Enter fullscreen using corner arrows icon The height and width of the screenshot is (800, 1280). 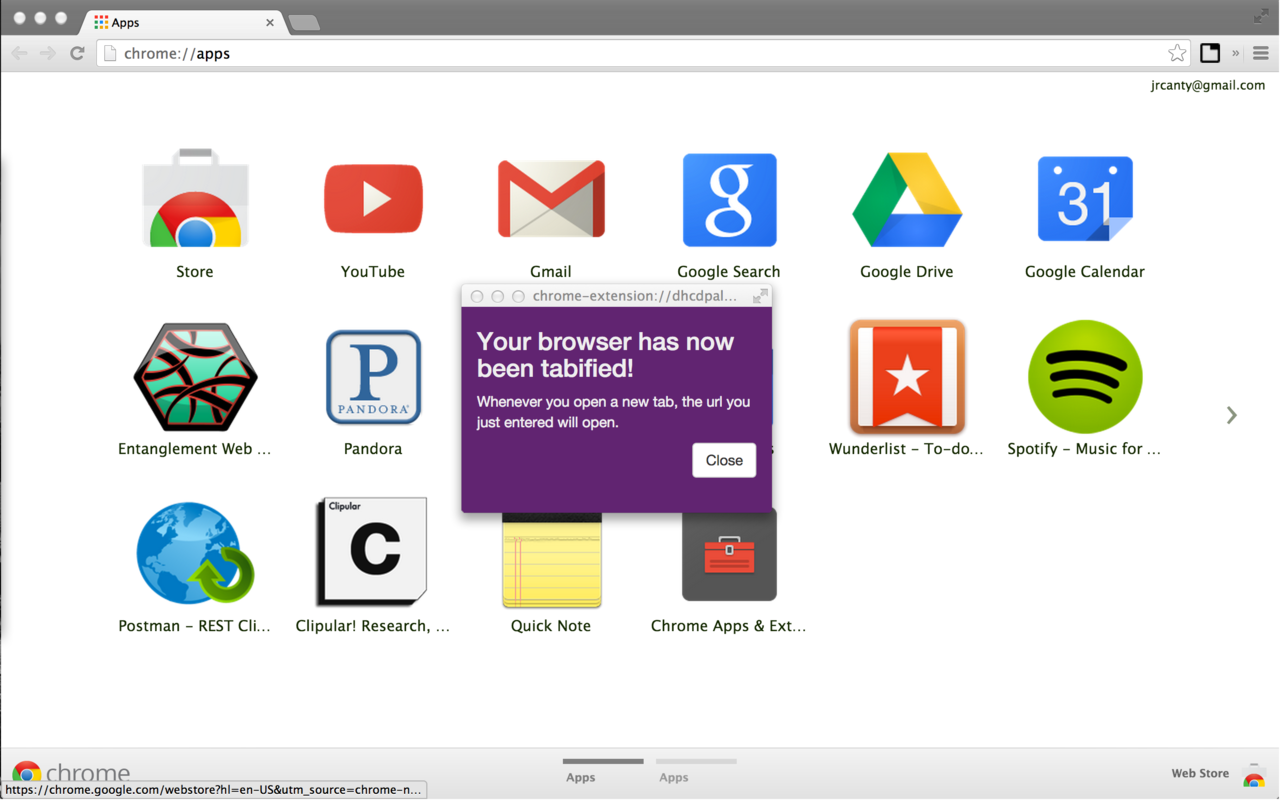pos(1260,16)
